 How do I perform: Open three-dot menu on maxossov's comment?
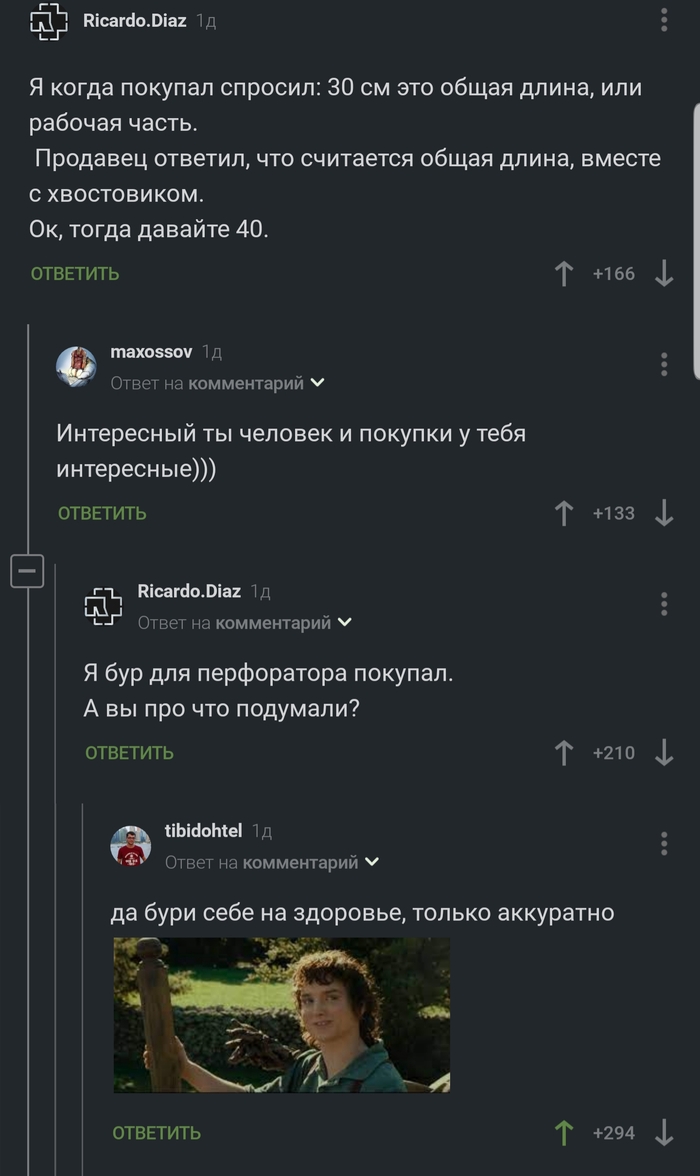pyautogui.click(x=664, y=364)
